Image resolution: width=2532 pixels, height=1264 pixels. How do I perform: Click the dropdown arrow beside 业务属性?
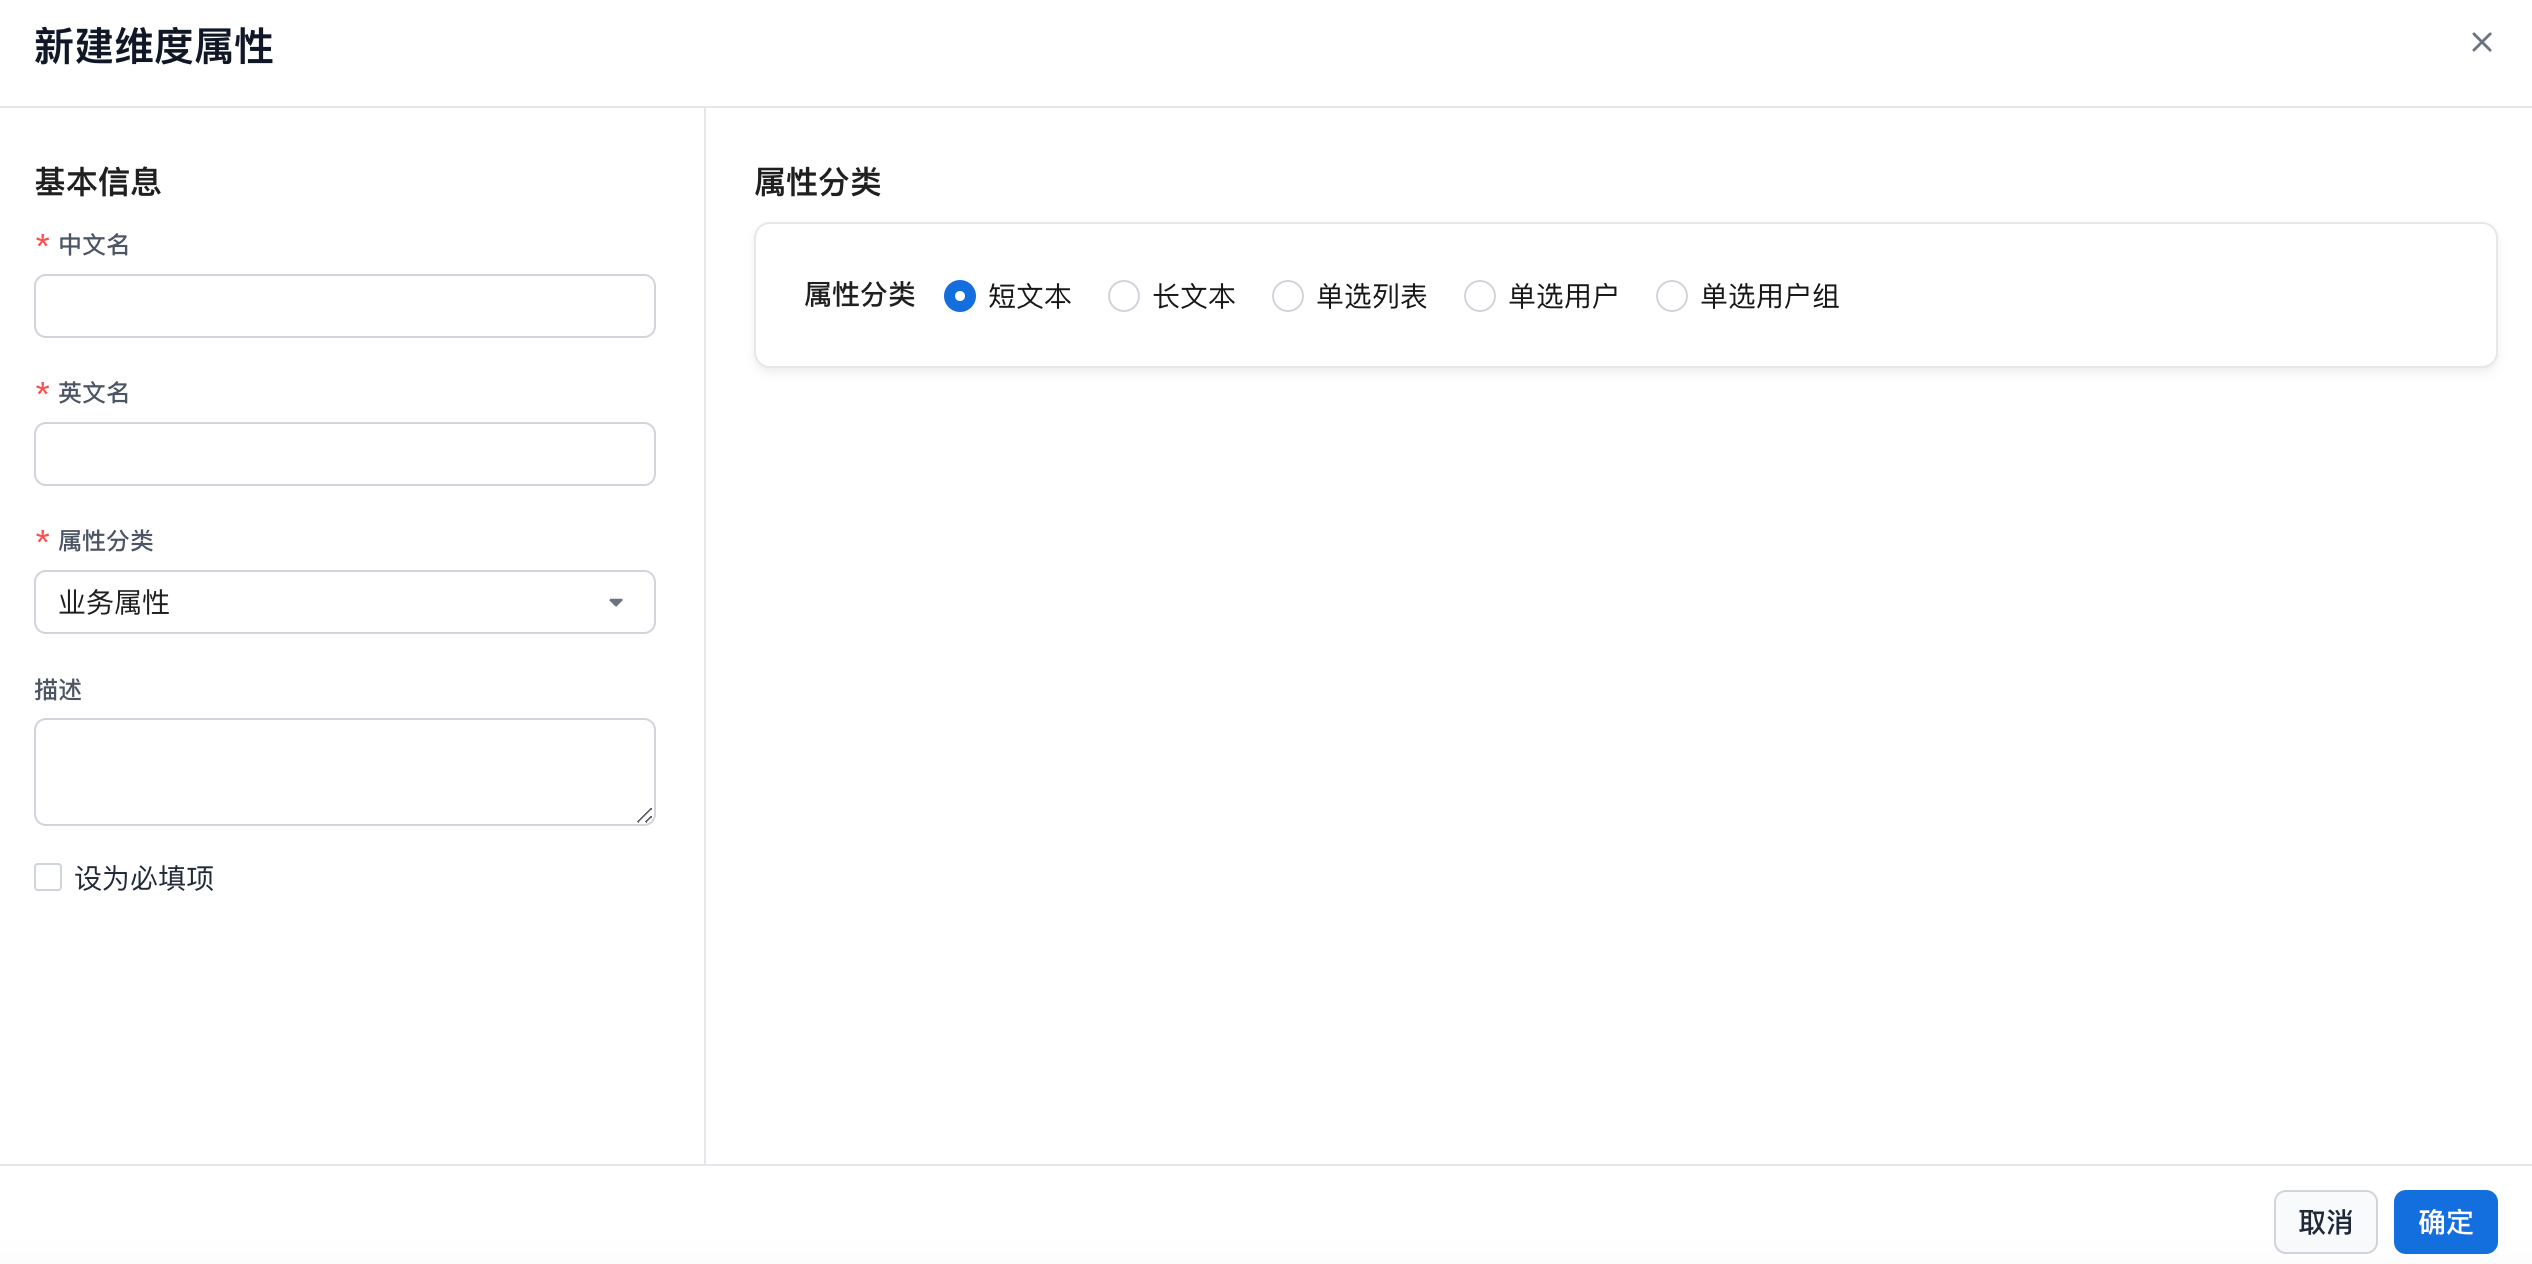616,602
